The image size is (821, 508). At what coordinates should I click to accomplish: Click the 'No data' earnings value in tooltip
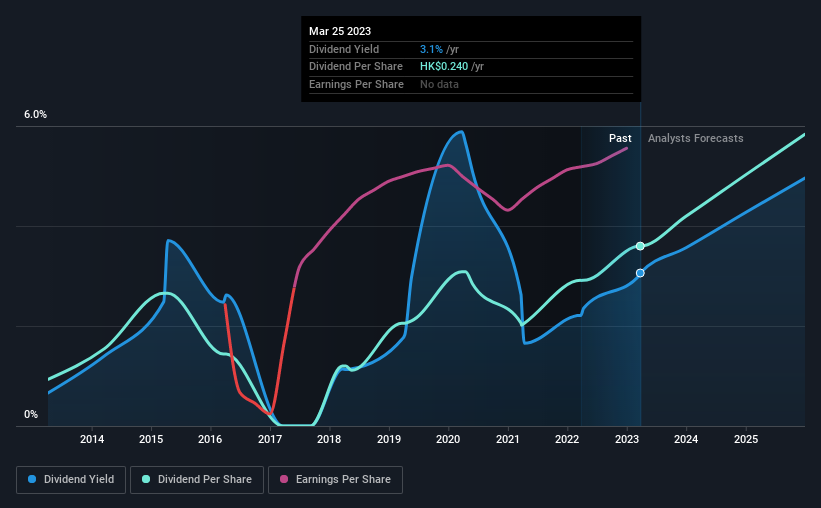(439, 84)
